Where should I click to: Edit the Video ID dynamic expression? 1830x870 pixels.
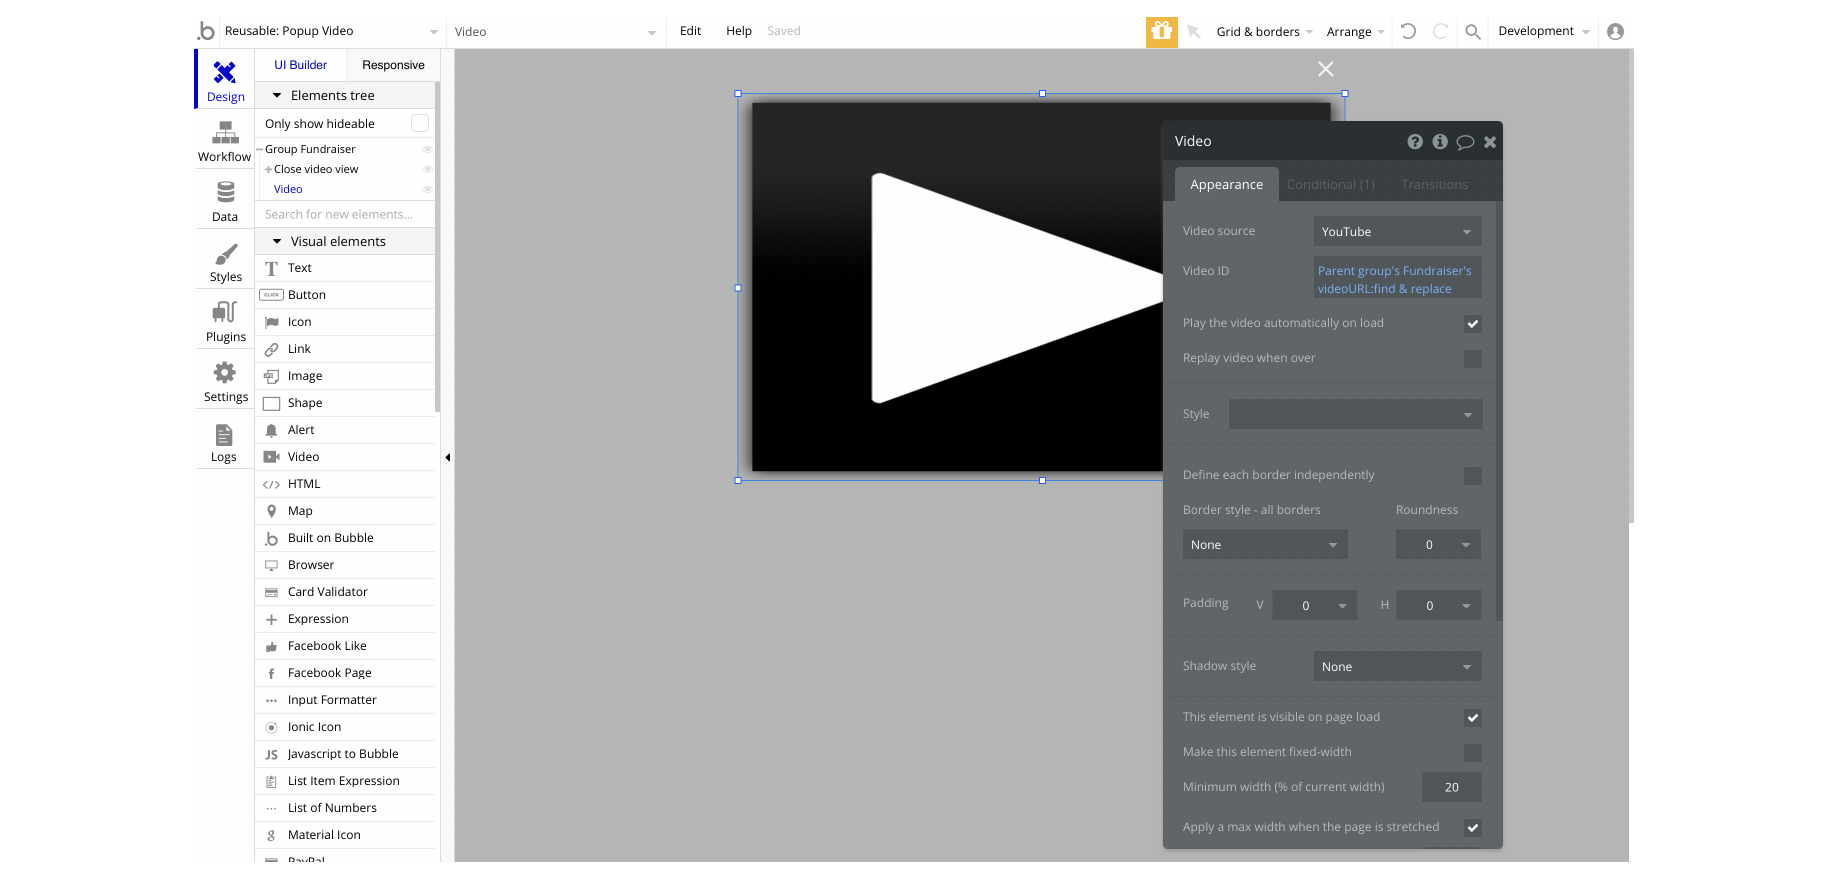click(x=1396, y=279)
